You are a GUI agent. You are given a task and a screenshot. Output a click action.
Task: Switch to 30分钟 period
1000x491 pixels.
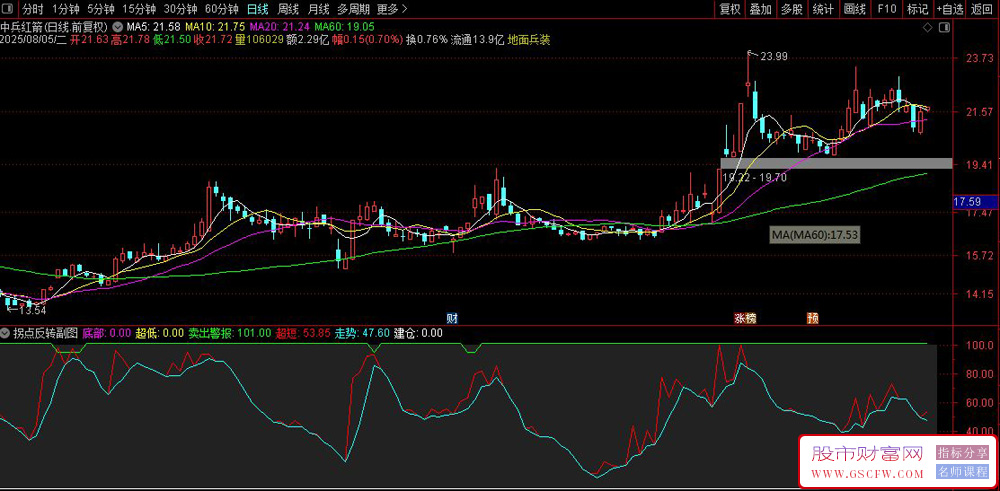coord(180,9)
